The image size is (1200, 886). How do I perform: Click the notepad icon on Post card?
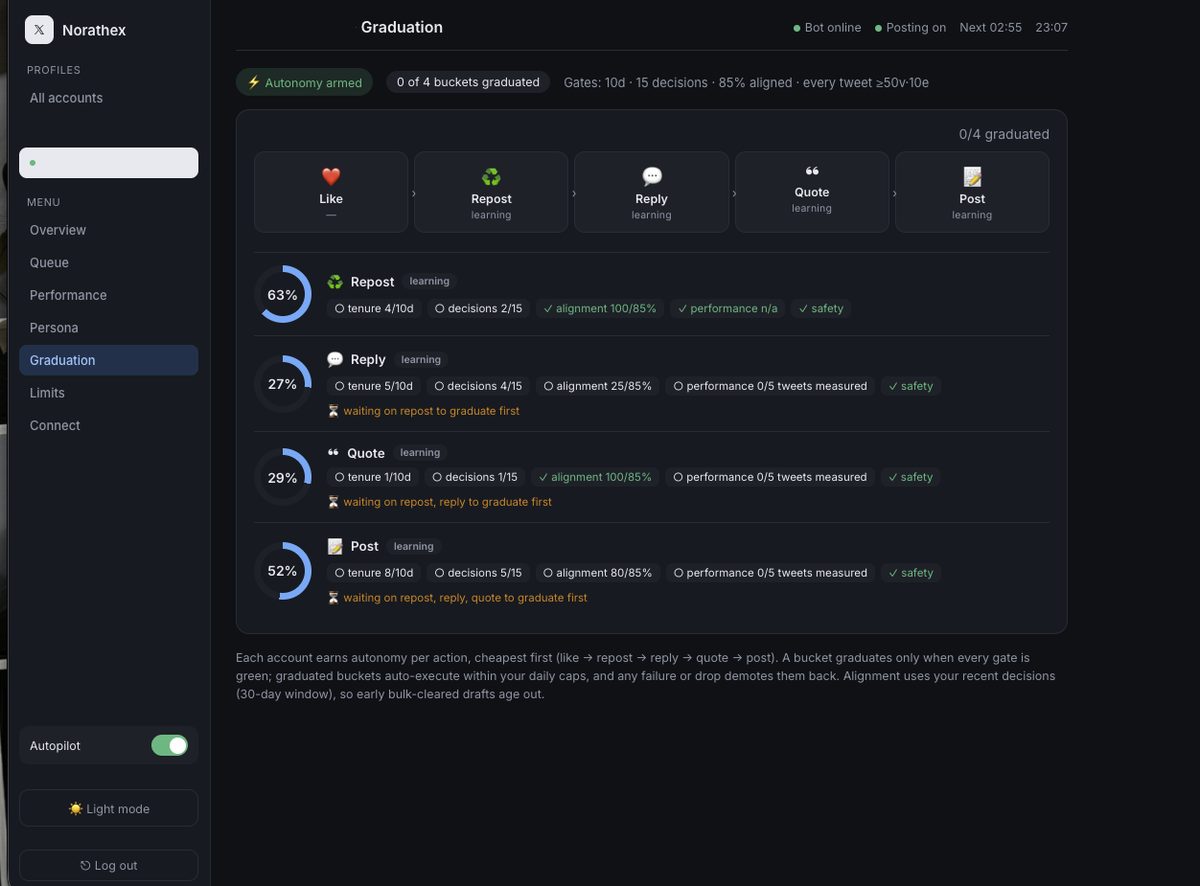[x=972, y=177]
